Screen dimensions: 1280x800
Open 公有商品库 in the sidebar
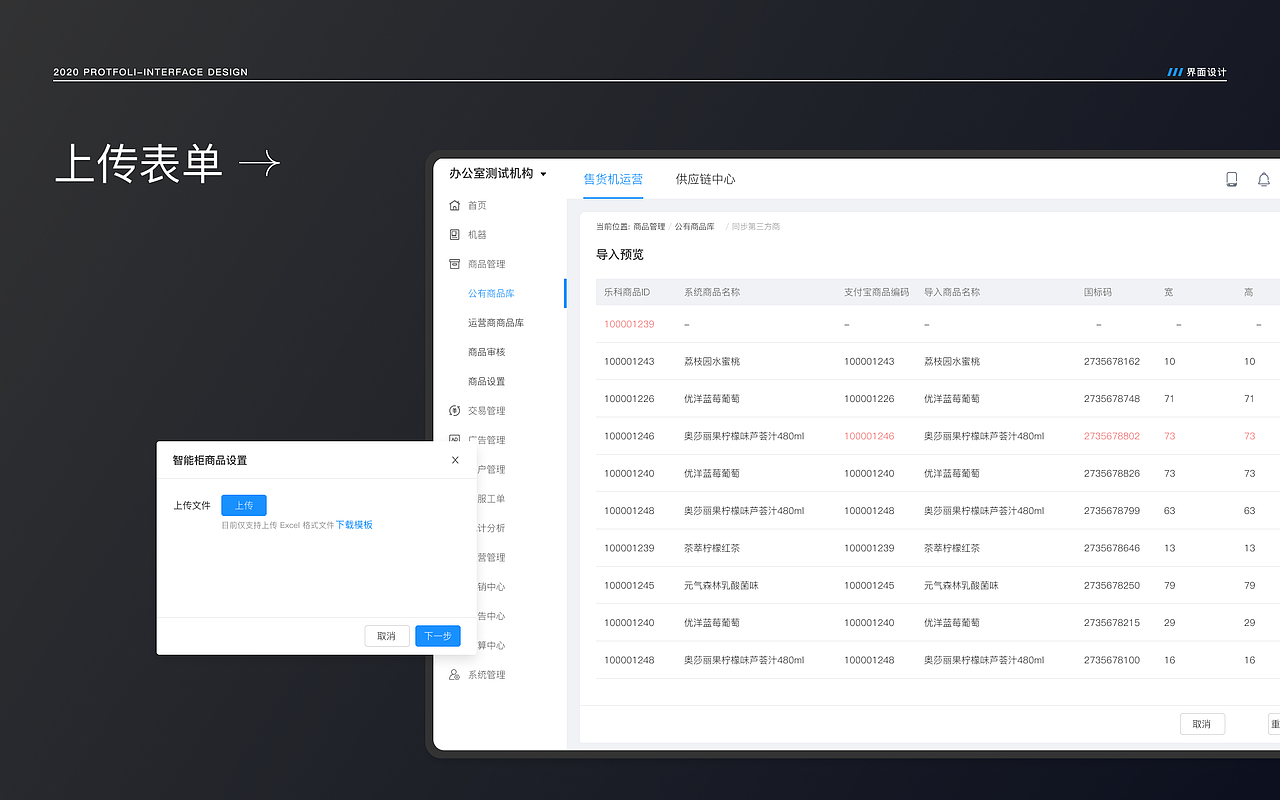tap(491, 294)
